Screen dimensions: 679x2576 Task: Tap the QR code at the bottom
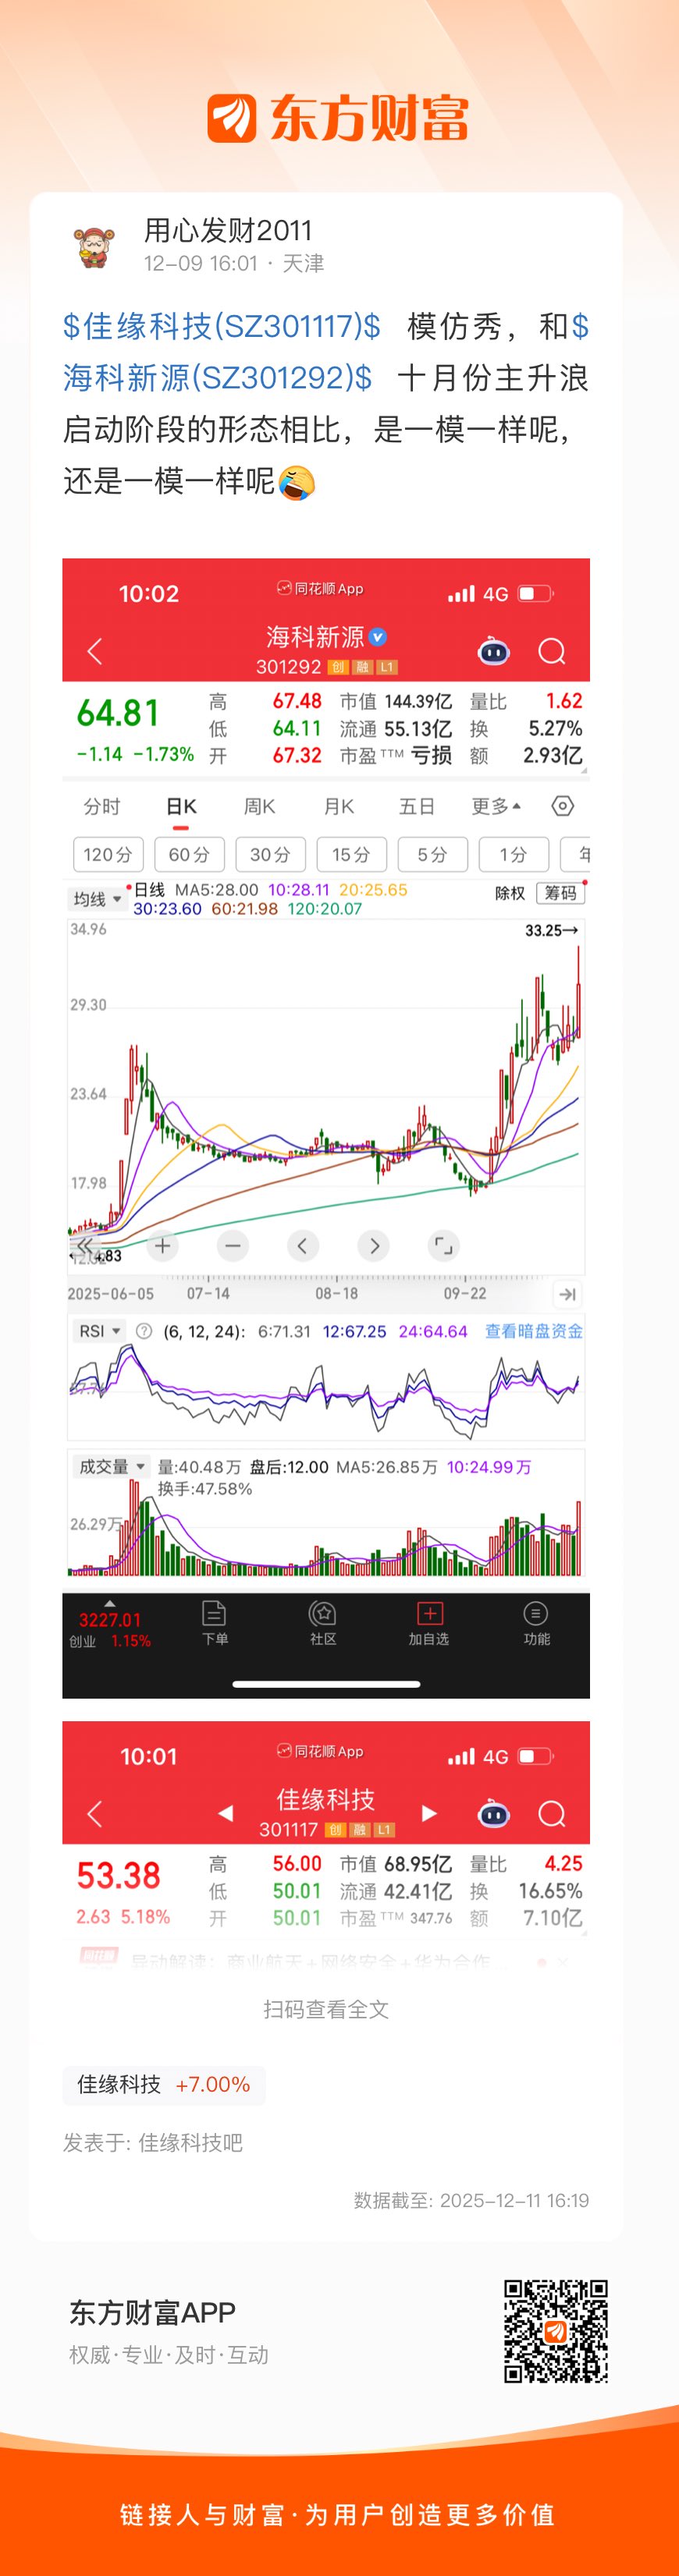[x=556, y=2331]
